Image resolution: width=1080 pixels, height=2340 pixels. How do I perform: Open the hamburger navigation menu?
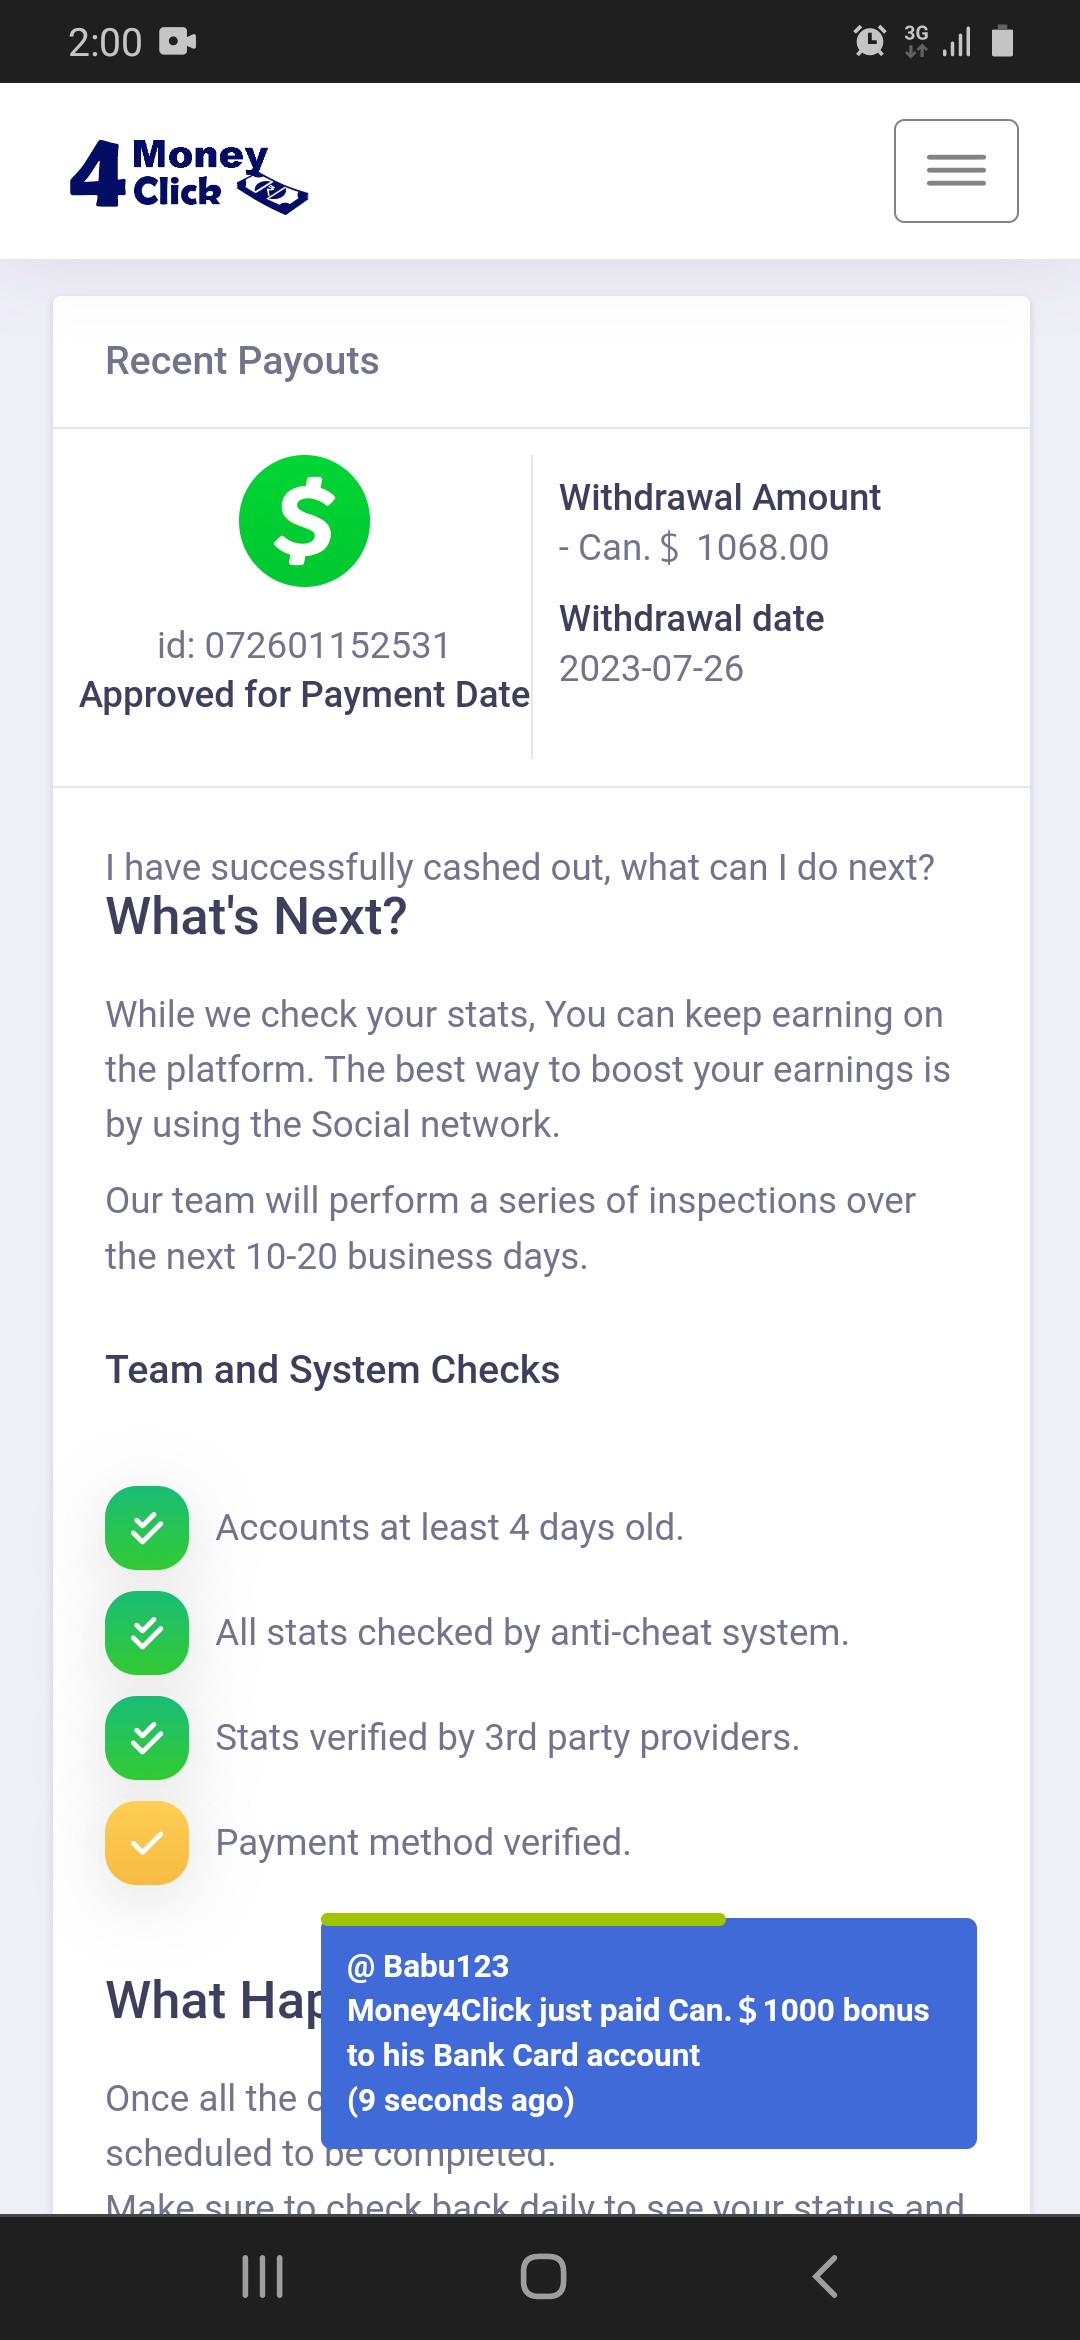click(955, 171)
